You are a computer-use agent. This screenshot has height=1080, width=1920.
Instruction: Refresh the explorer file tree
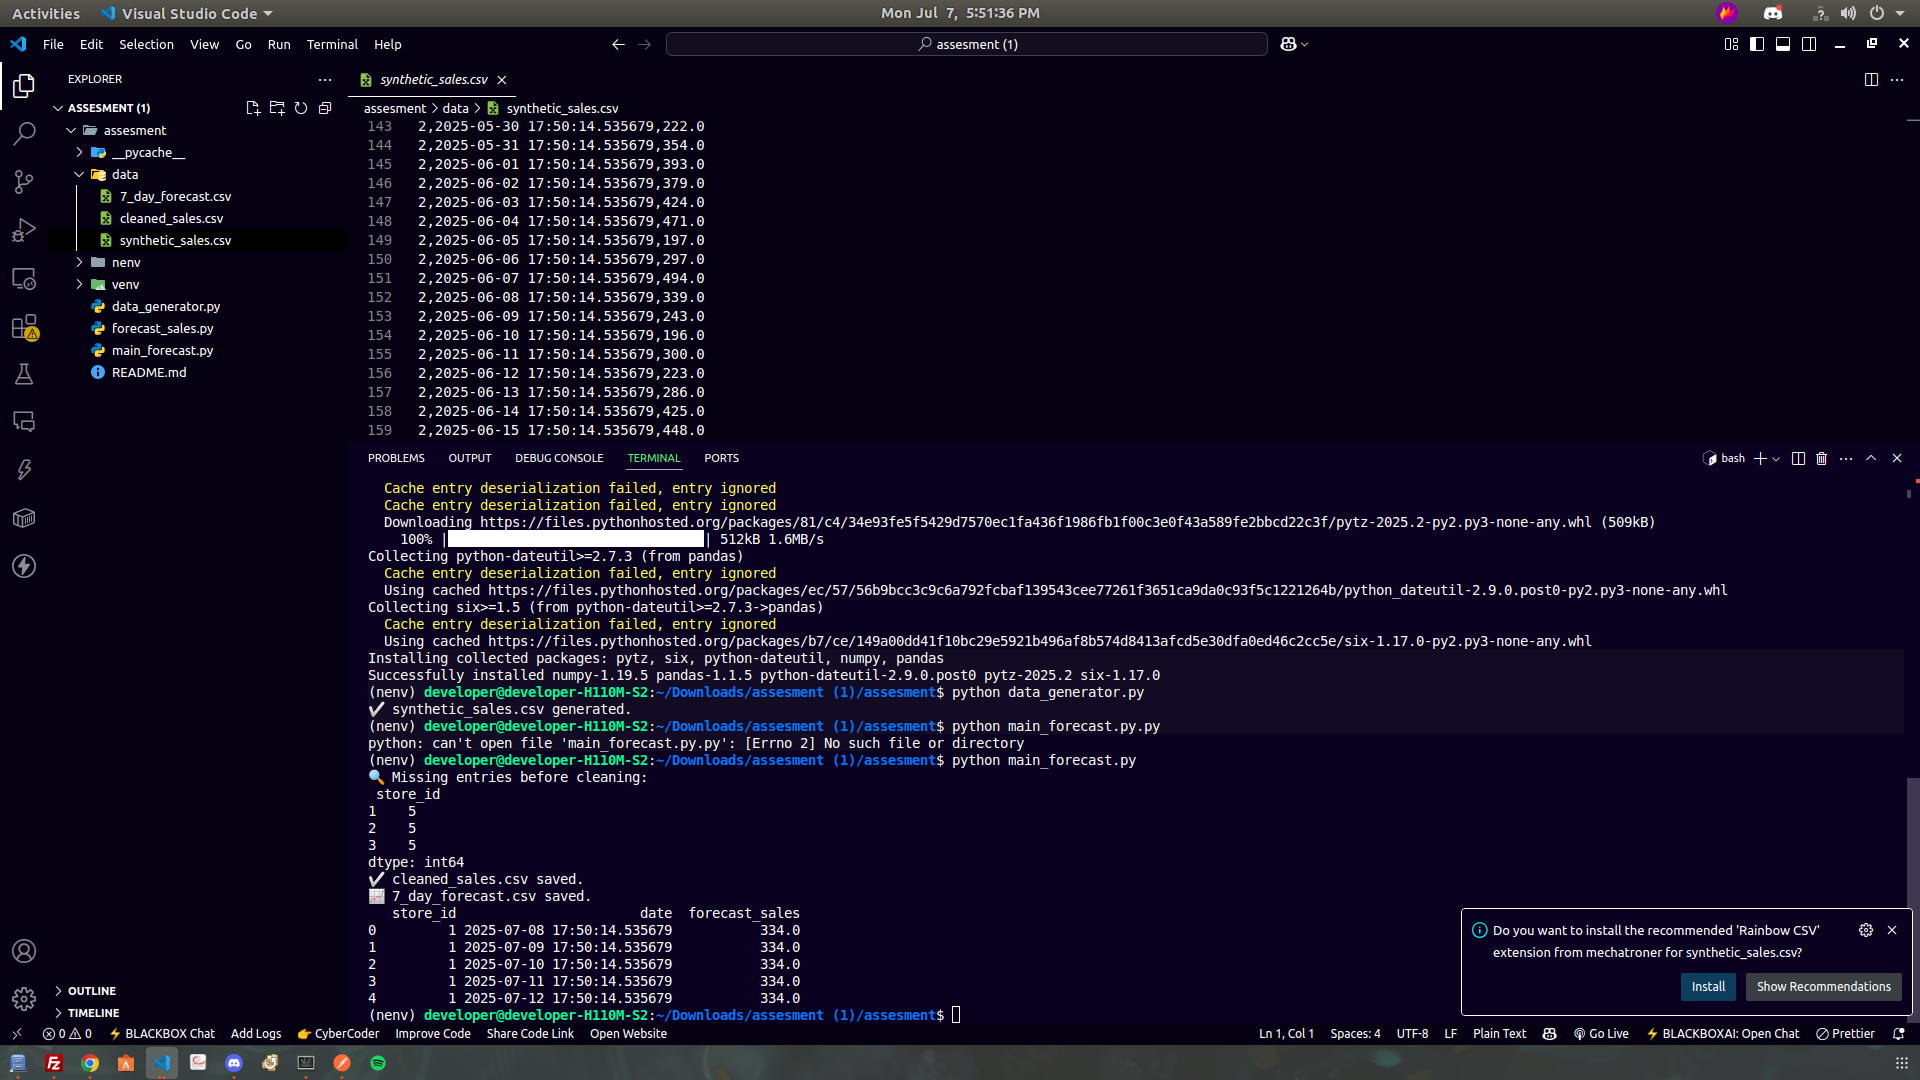(x=301, y=108)
